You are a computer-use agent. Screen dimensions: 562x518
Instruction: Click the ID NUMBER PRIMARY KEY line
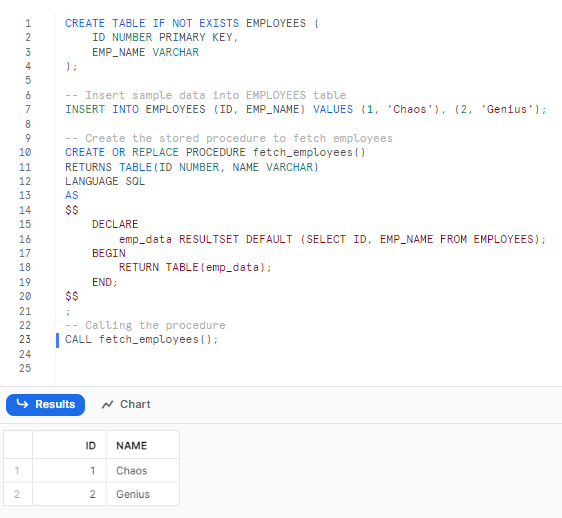tap(165, 37)
